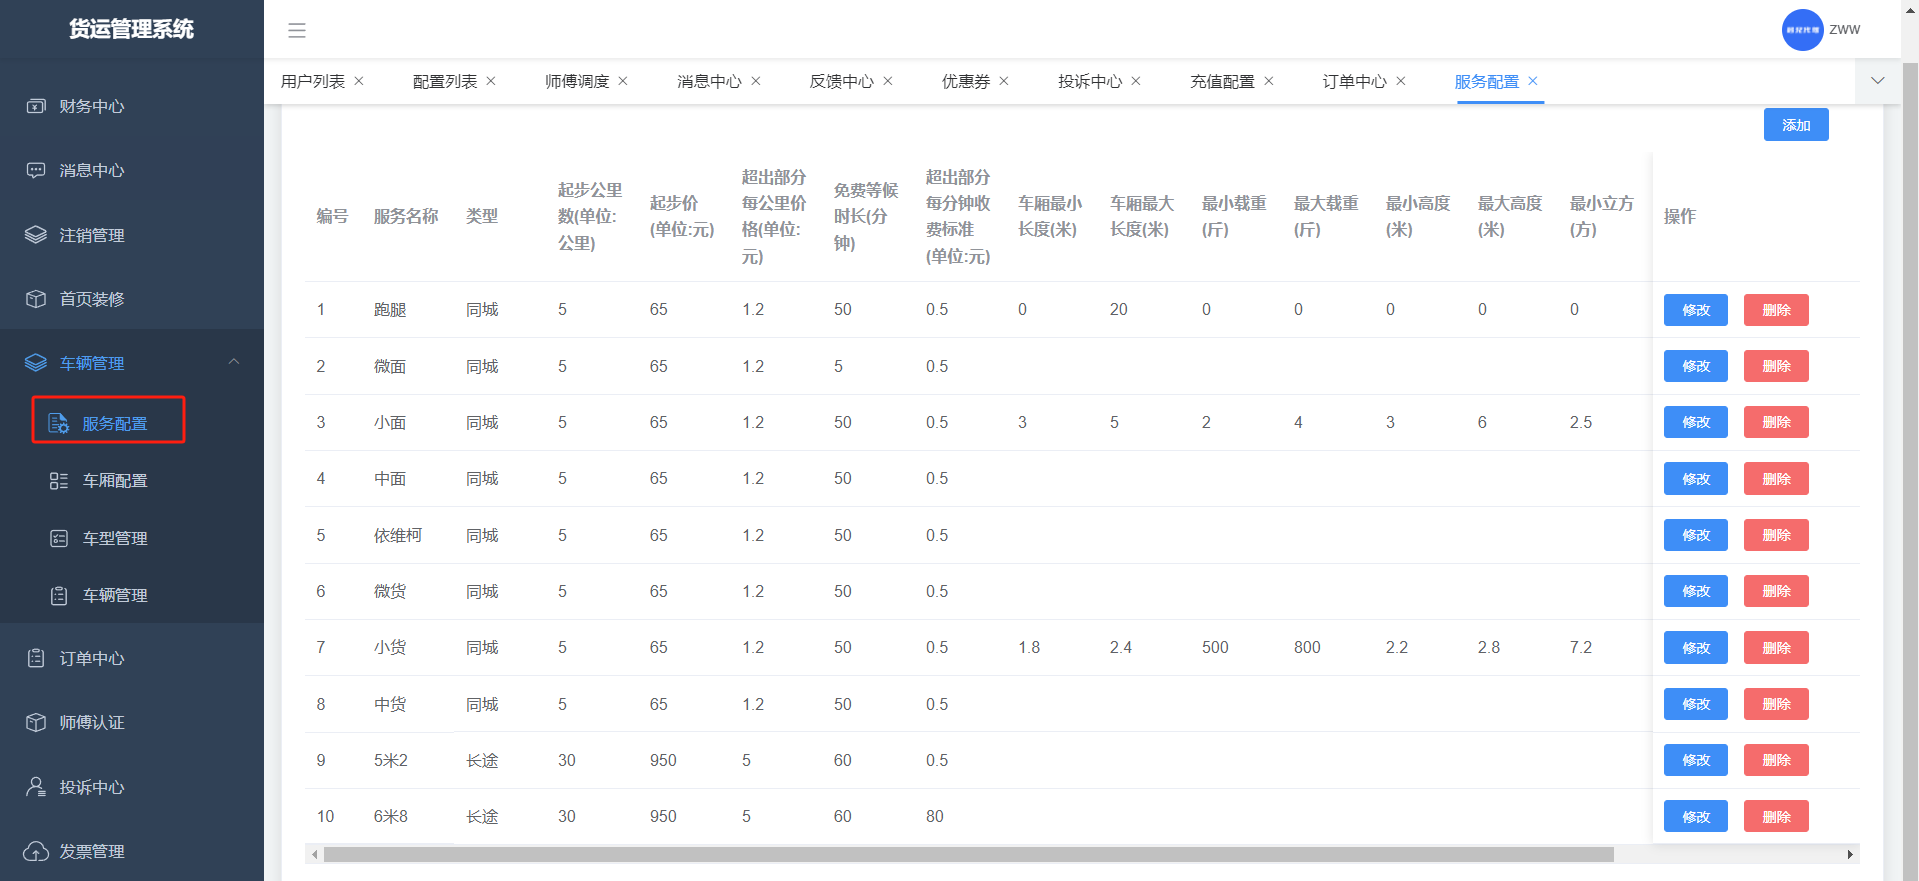Click the horizontal scrollbar thumb
1919x881 pixels.
click(968, 854)
